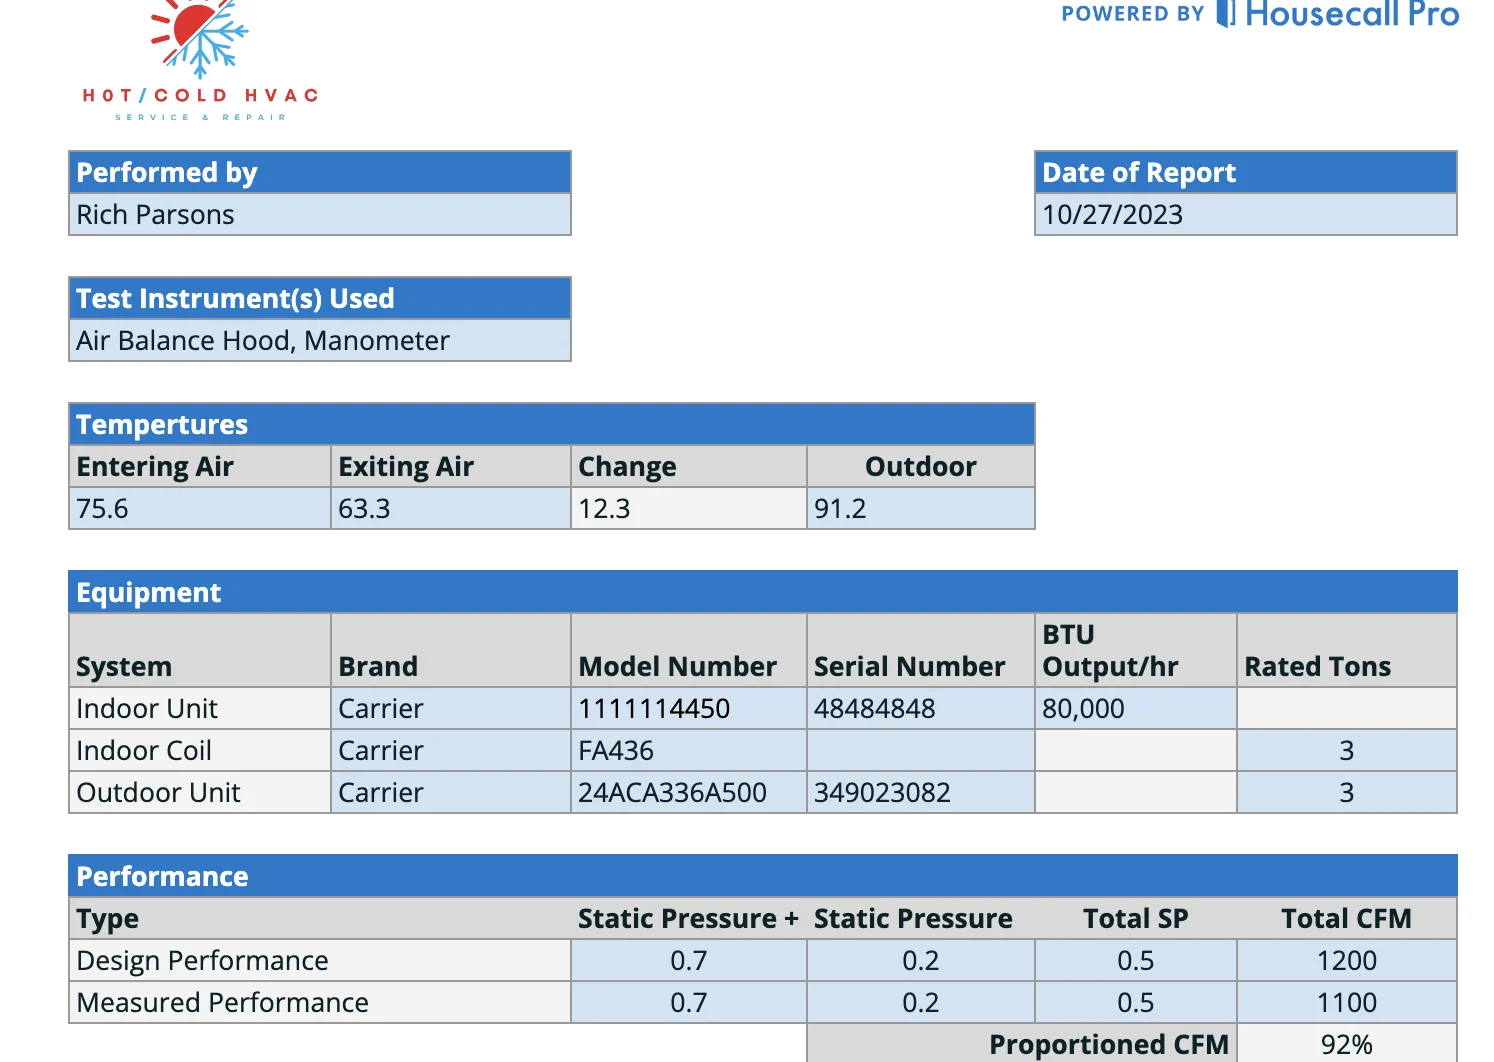Select the Design Performance Total CFM 1200
The width and height of the screenshot is (1494, 1062).
(1346, 961)
